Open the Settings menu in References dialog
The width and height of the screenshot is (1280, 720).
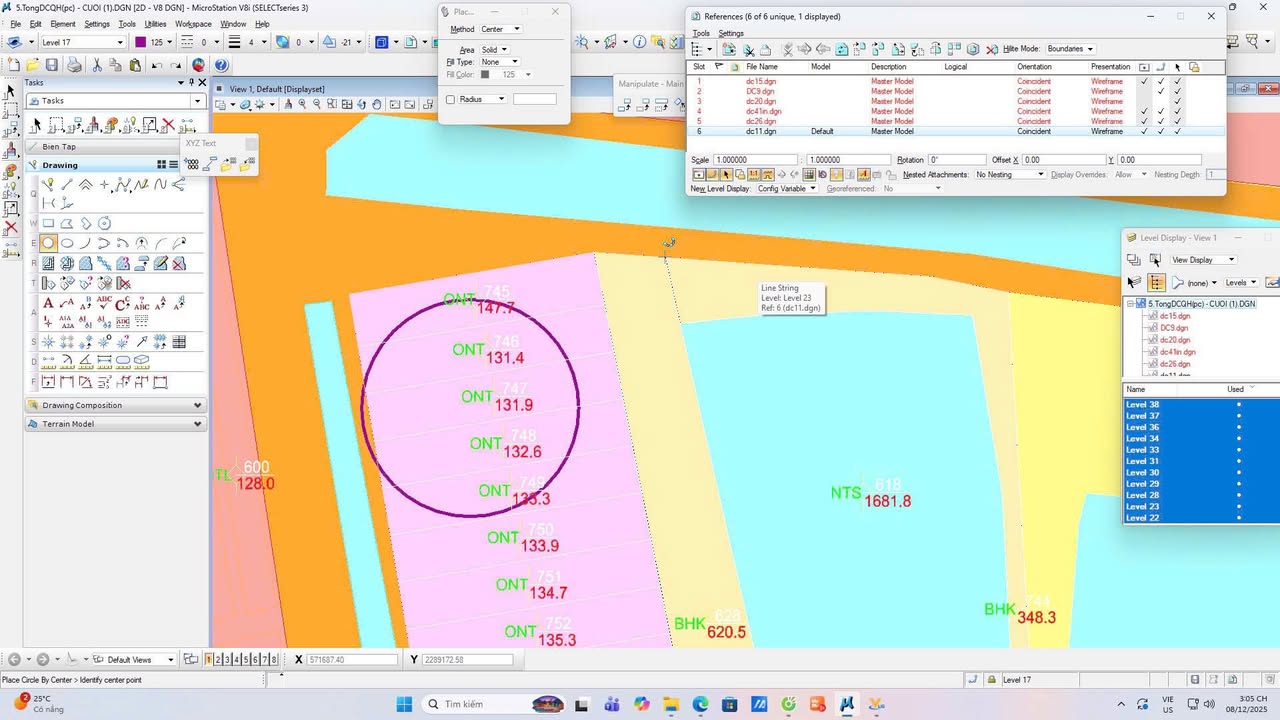click(730, 33)
